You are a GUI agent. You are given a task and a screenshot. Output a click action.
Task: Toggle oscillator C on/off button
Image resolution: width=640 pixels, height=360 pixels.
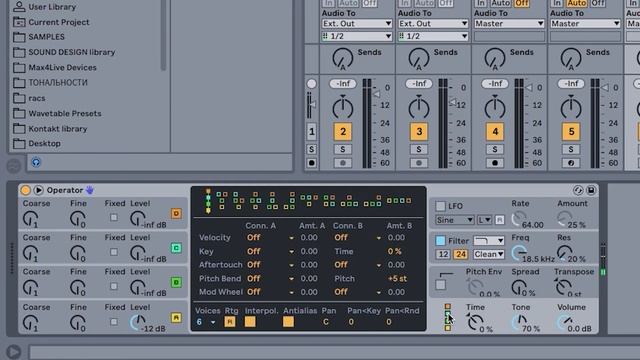[176, 248]
